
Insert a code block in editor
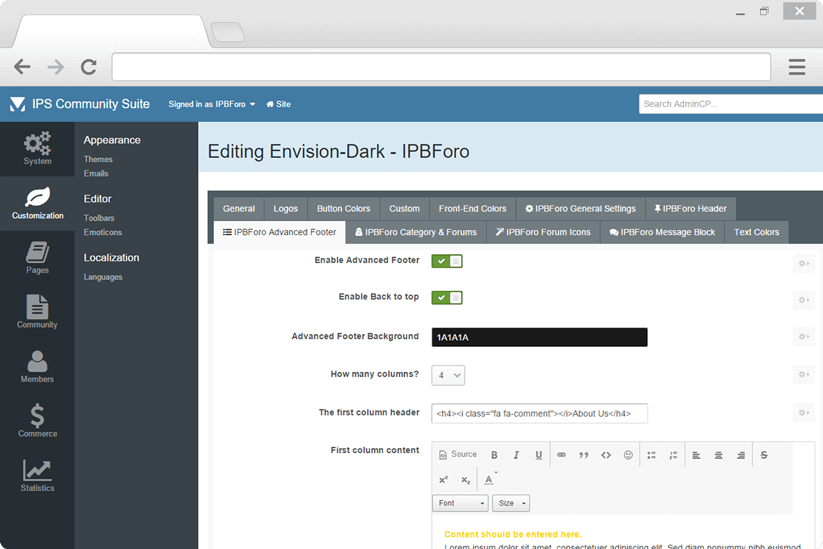coord(606,455)
